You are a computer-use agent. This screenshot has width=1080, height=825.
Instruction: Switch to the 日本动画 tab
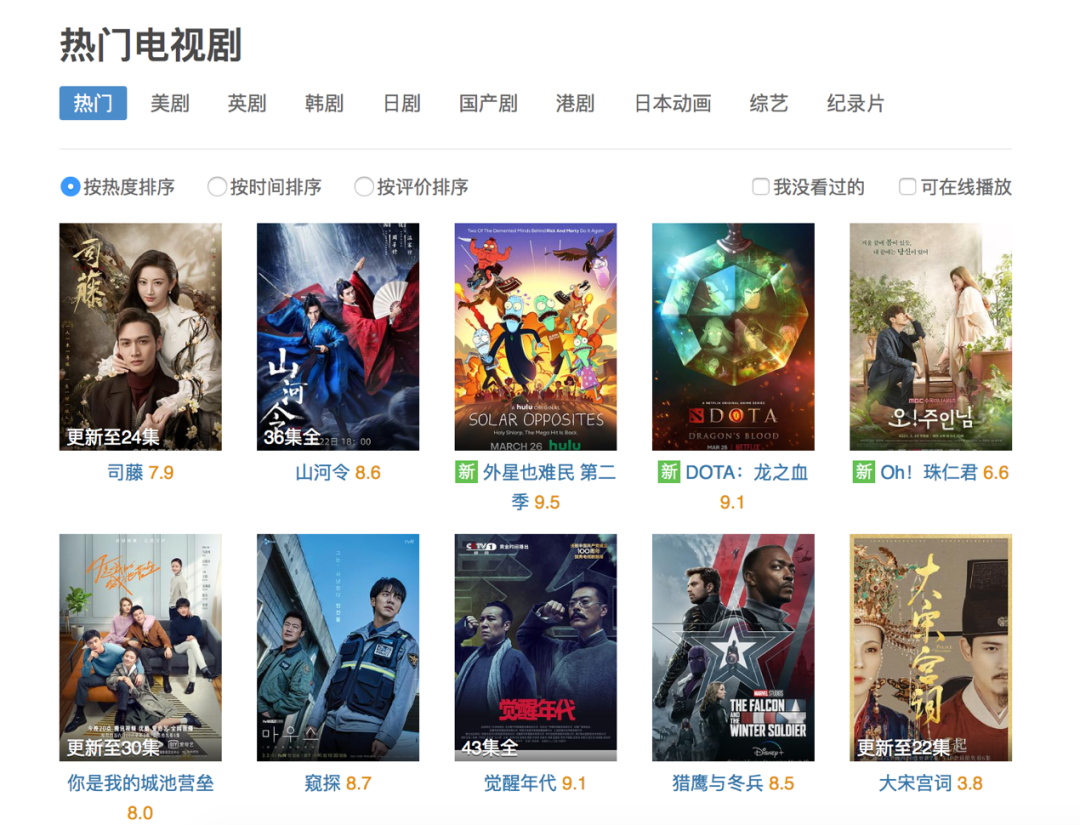click(672, 103)
